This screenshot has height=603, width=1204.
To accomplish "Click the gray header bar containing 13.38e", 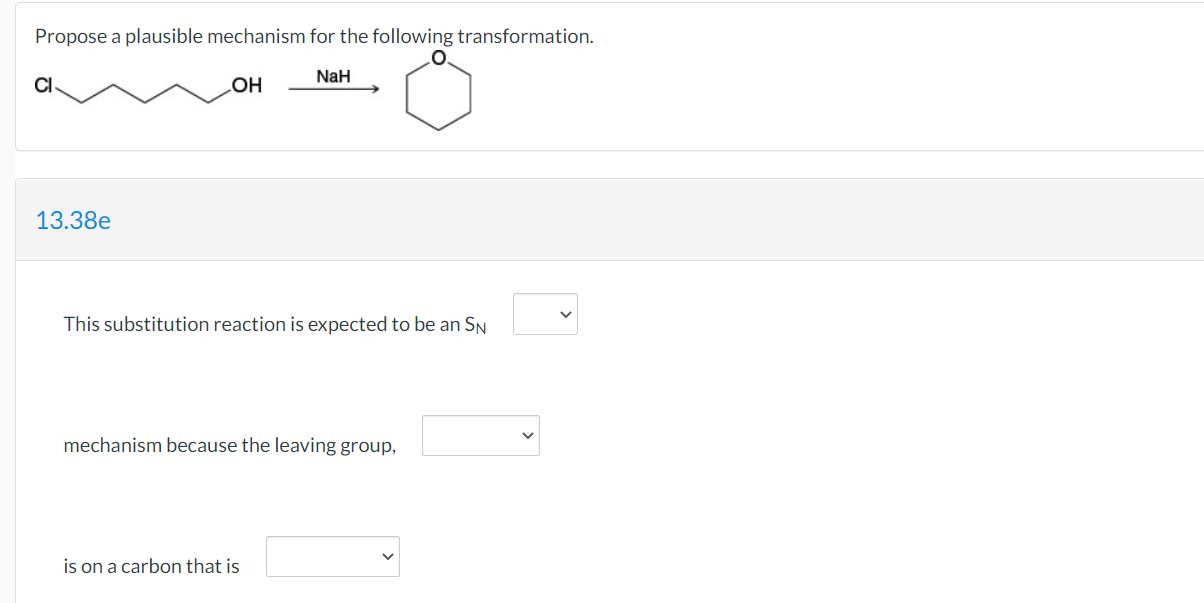I will pos(609,220).
